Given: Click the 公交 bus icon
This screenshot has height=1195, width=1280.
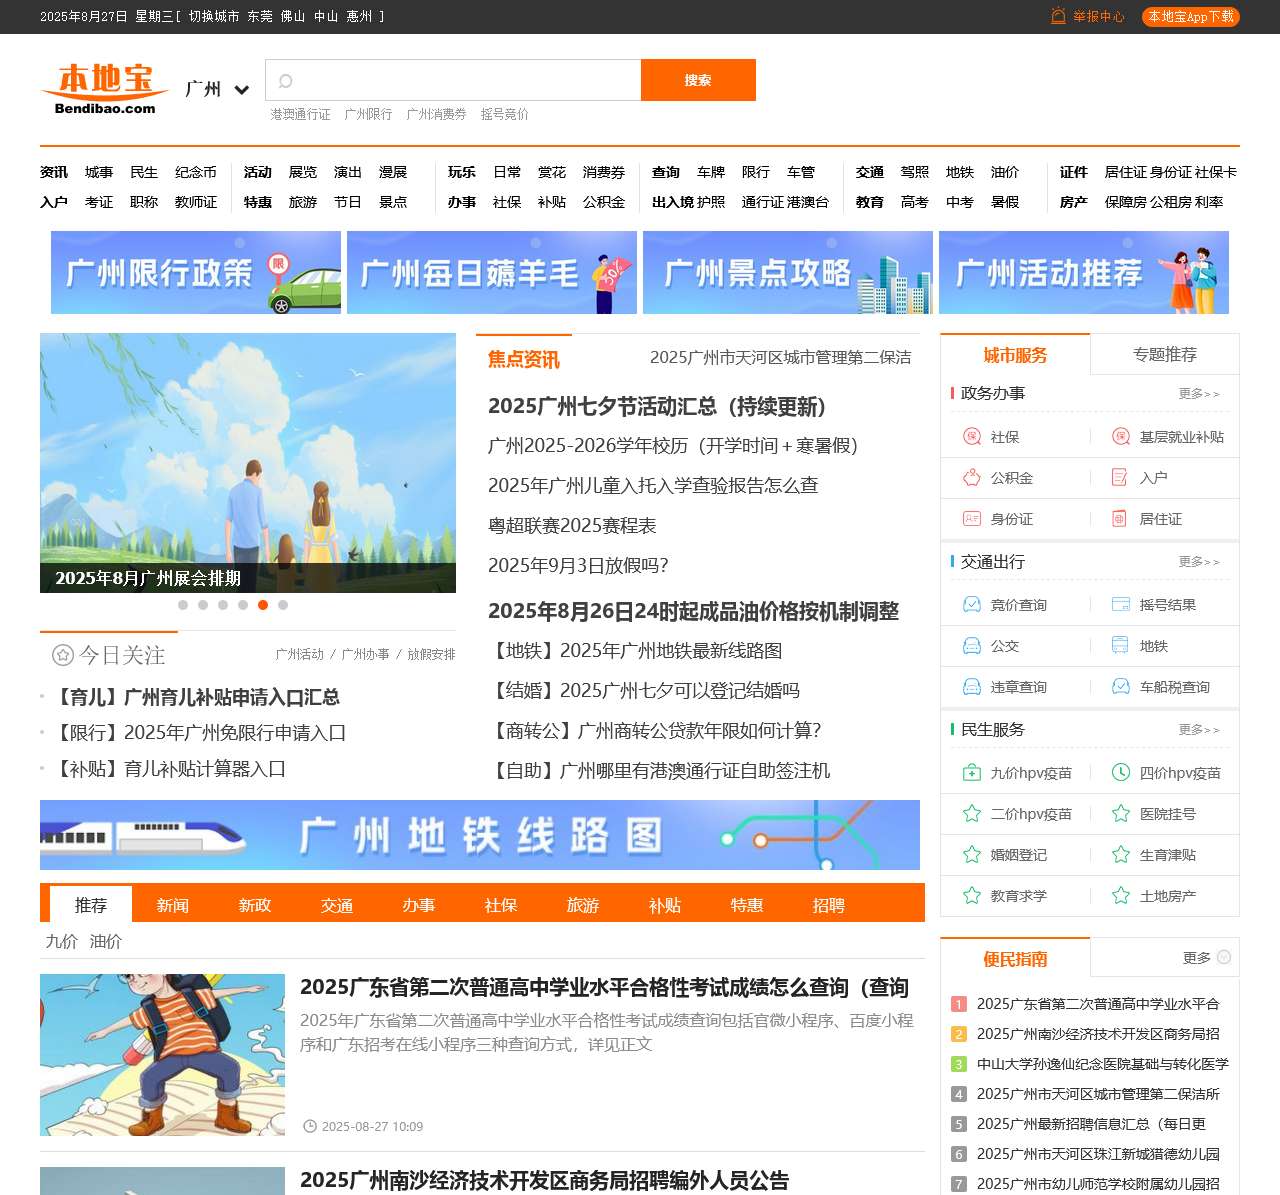Looking at the screenshot, I should (x=971, y=646).
